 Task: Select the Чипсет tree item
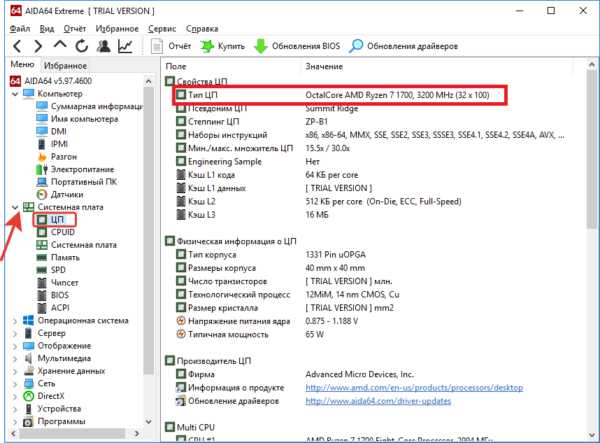[58, 283]
